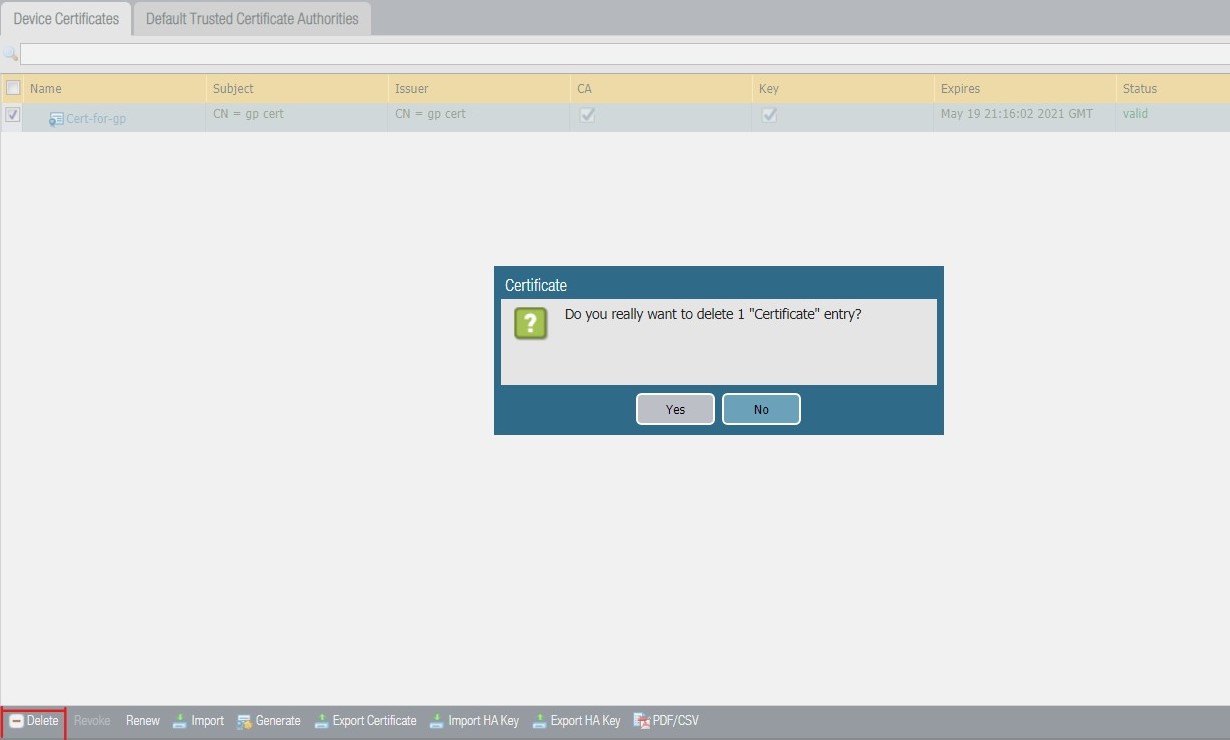Viewport: 1230px width, 740px height.
Task: Click the green question mark in the dialog
Action: pyautogui.click(x=530, y=323)
